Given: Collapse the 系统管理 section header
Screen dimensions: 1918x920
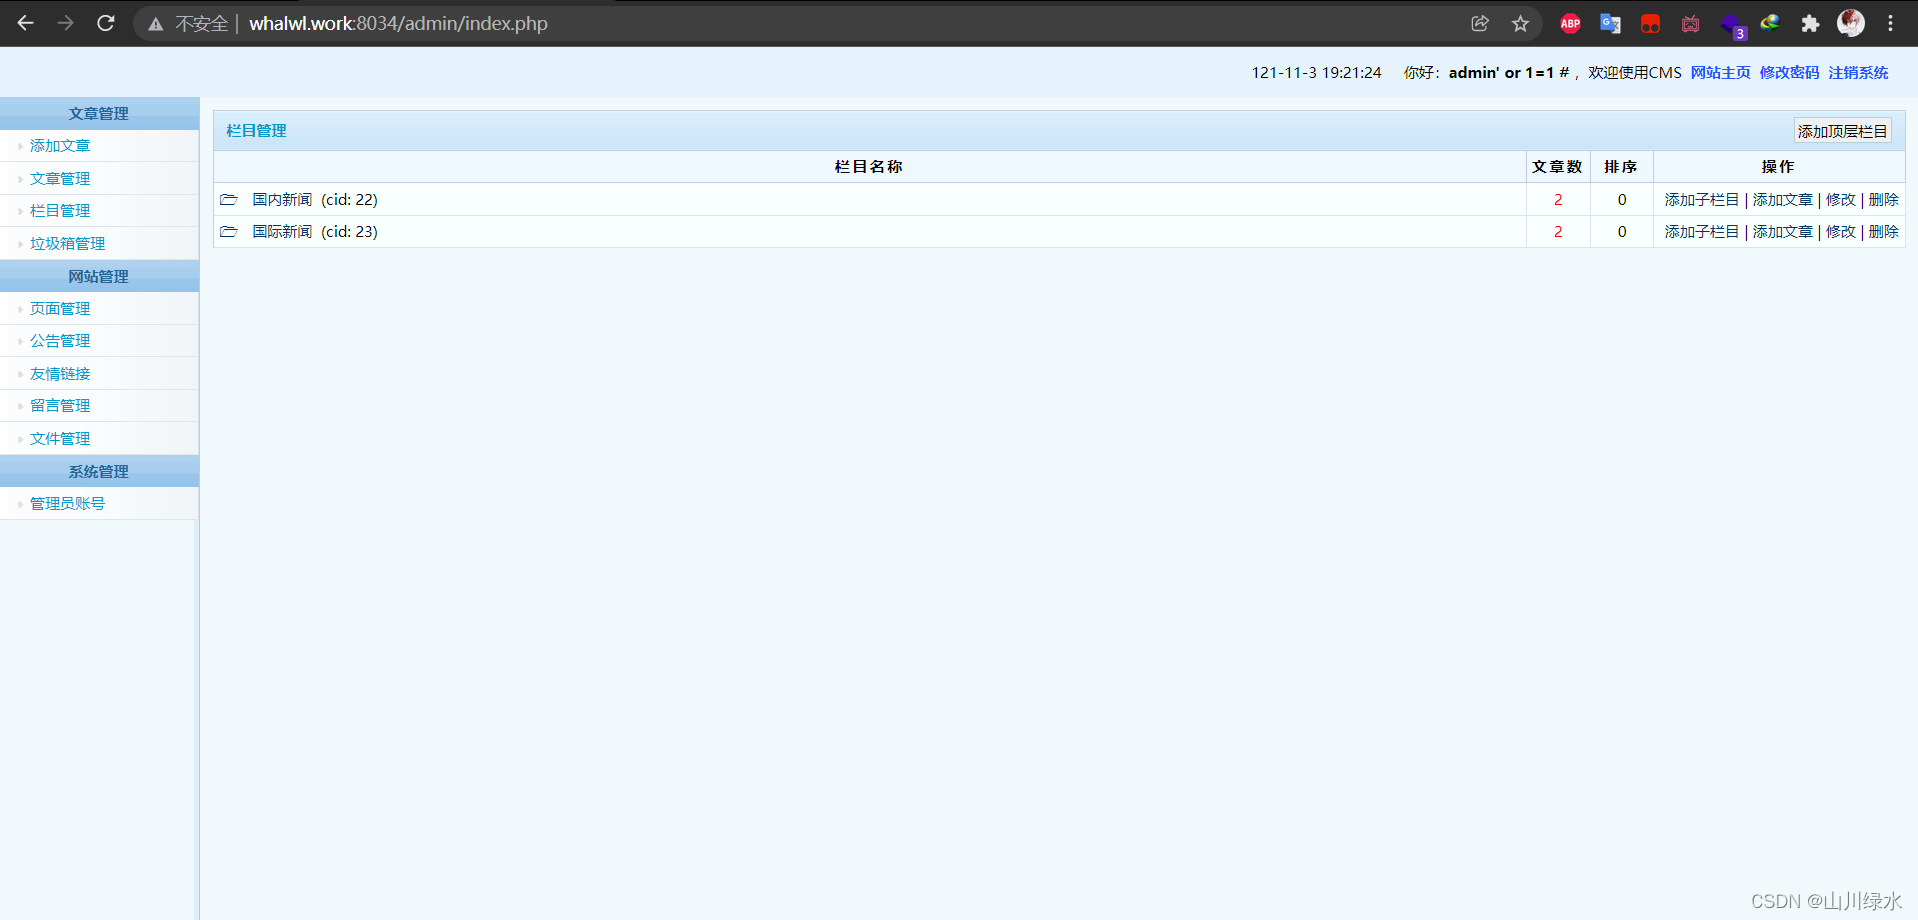Looking at the screenshot, I should coord(99,471).
